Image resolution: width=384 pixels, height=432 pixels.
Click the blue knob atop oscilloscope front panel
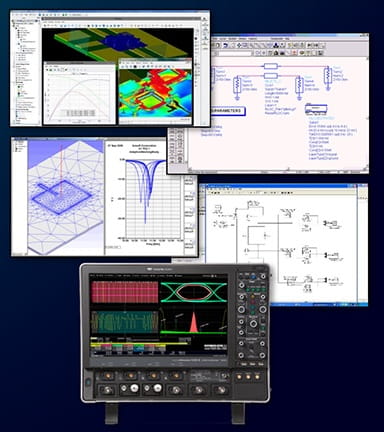pyautogui.click(x=253, y=276)
